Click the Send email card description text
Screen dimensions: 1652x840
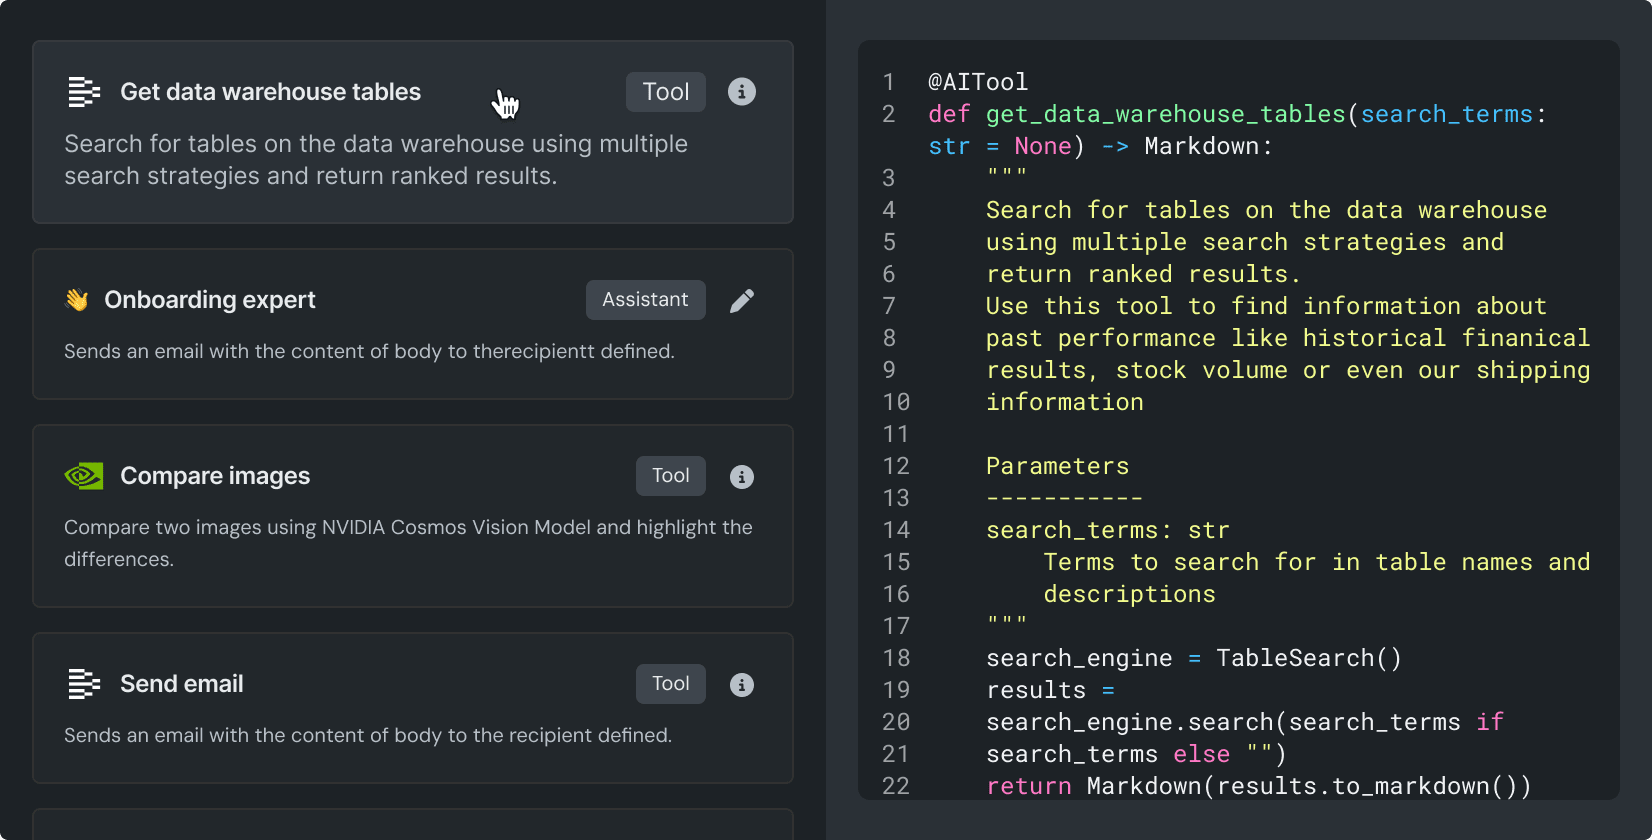point(368,735)
